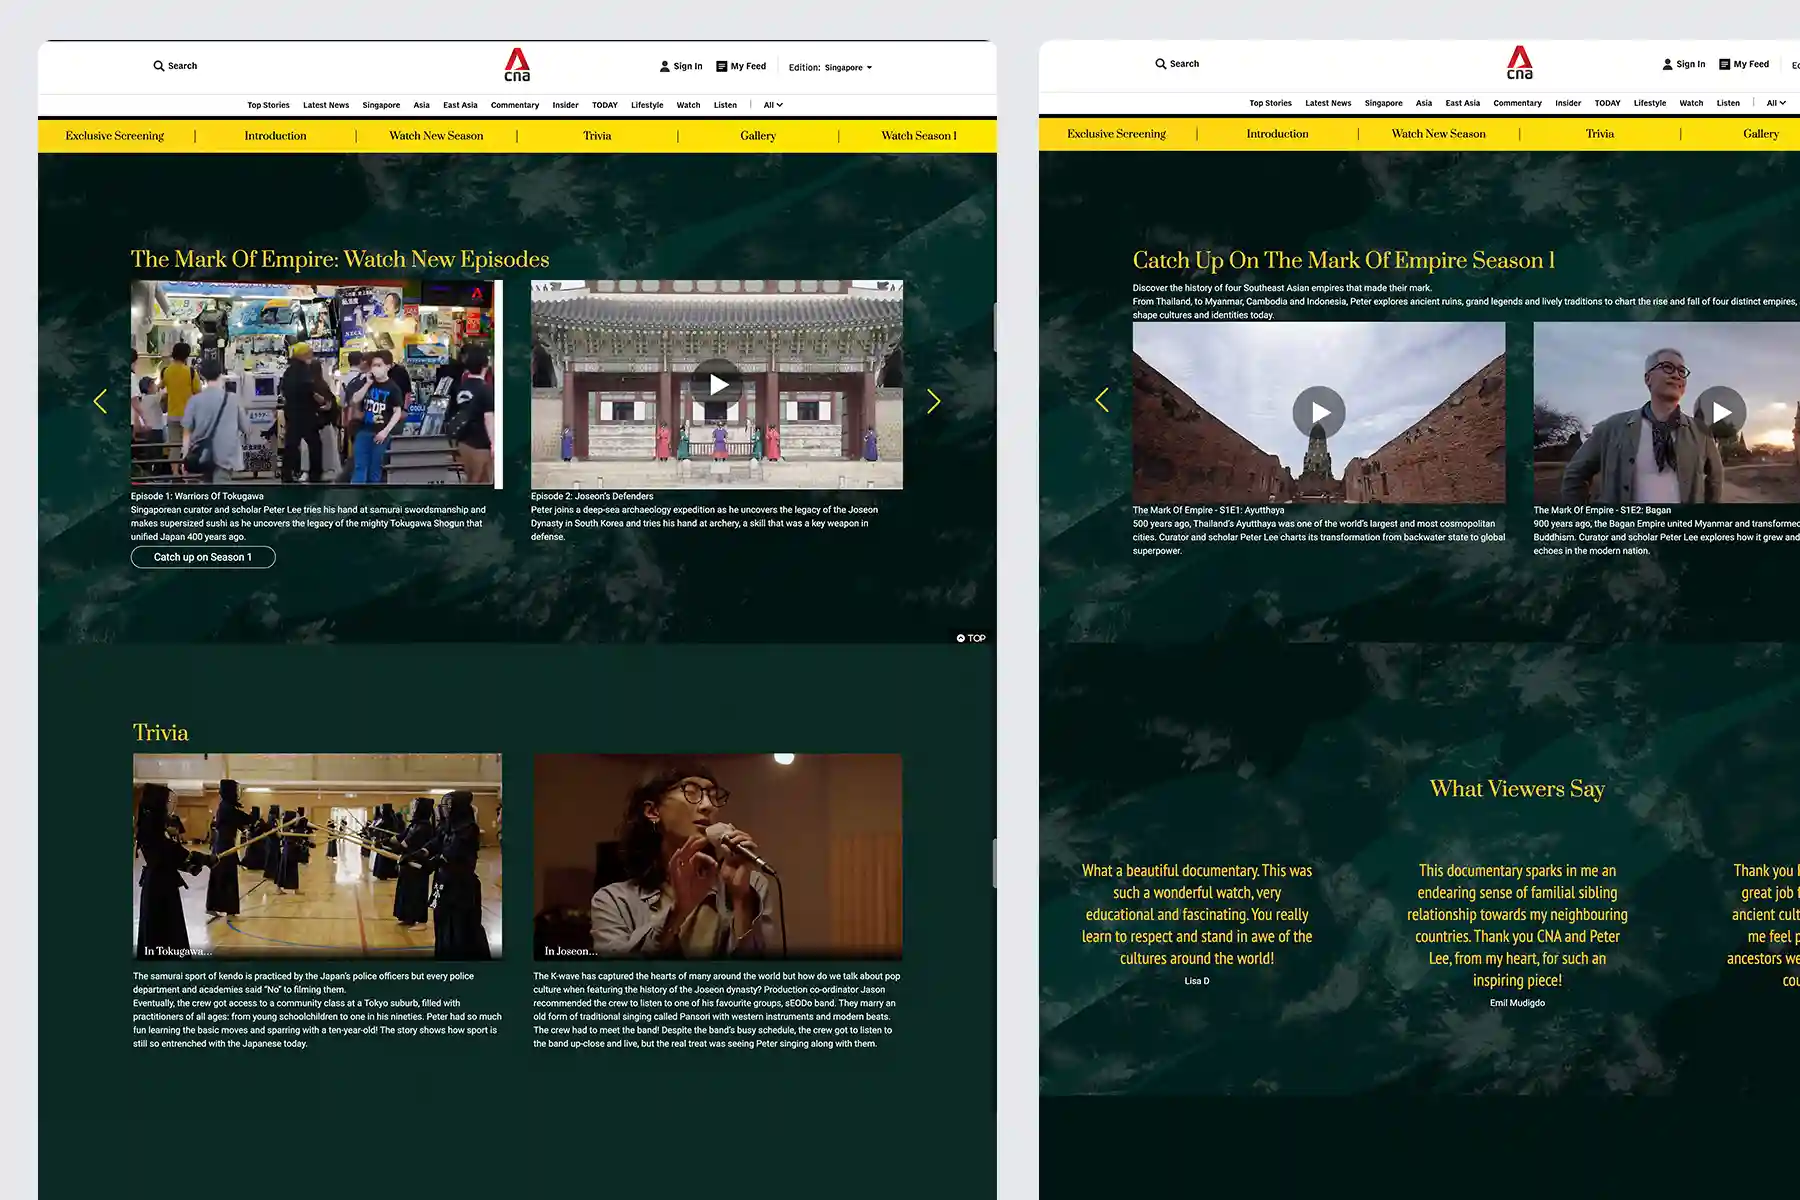
Task: Click the Catch up on Season 1 button
Action: pyautogui.click(x=203, y=557)
